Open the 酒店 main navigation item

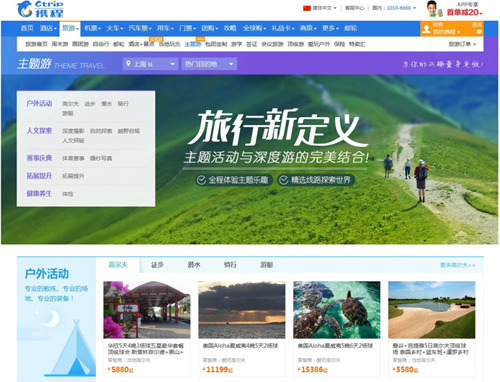[x=48, y=28]
